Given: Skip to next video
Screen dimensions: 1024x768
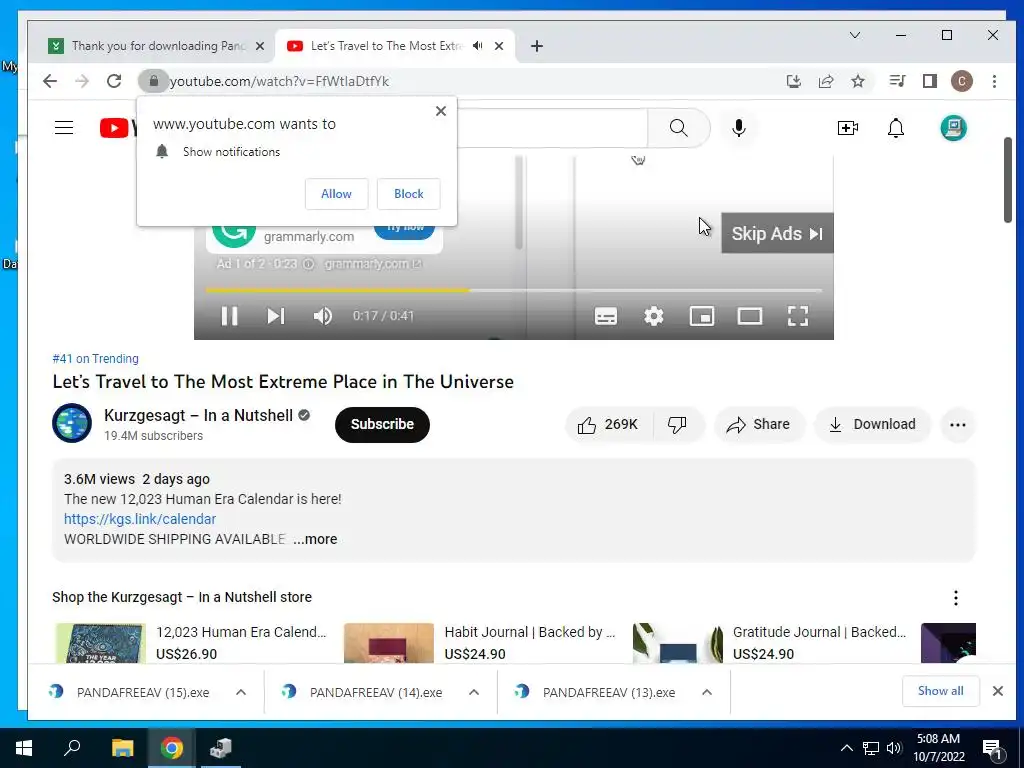Looking at the screenshot, I should coord(276,316).
